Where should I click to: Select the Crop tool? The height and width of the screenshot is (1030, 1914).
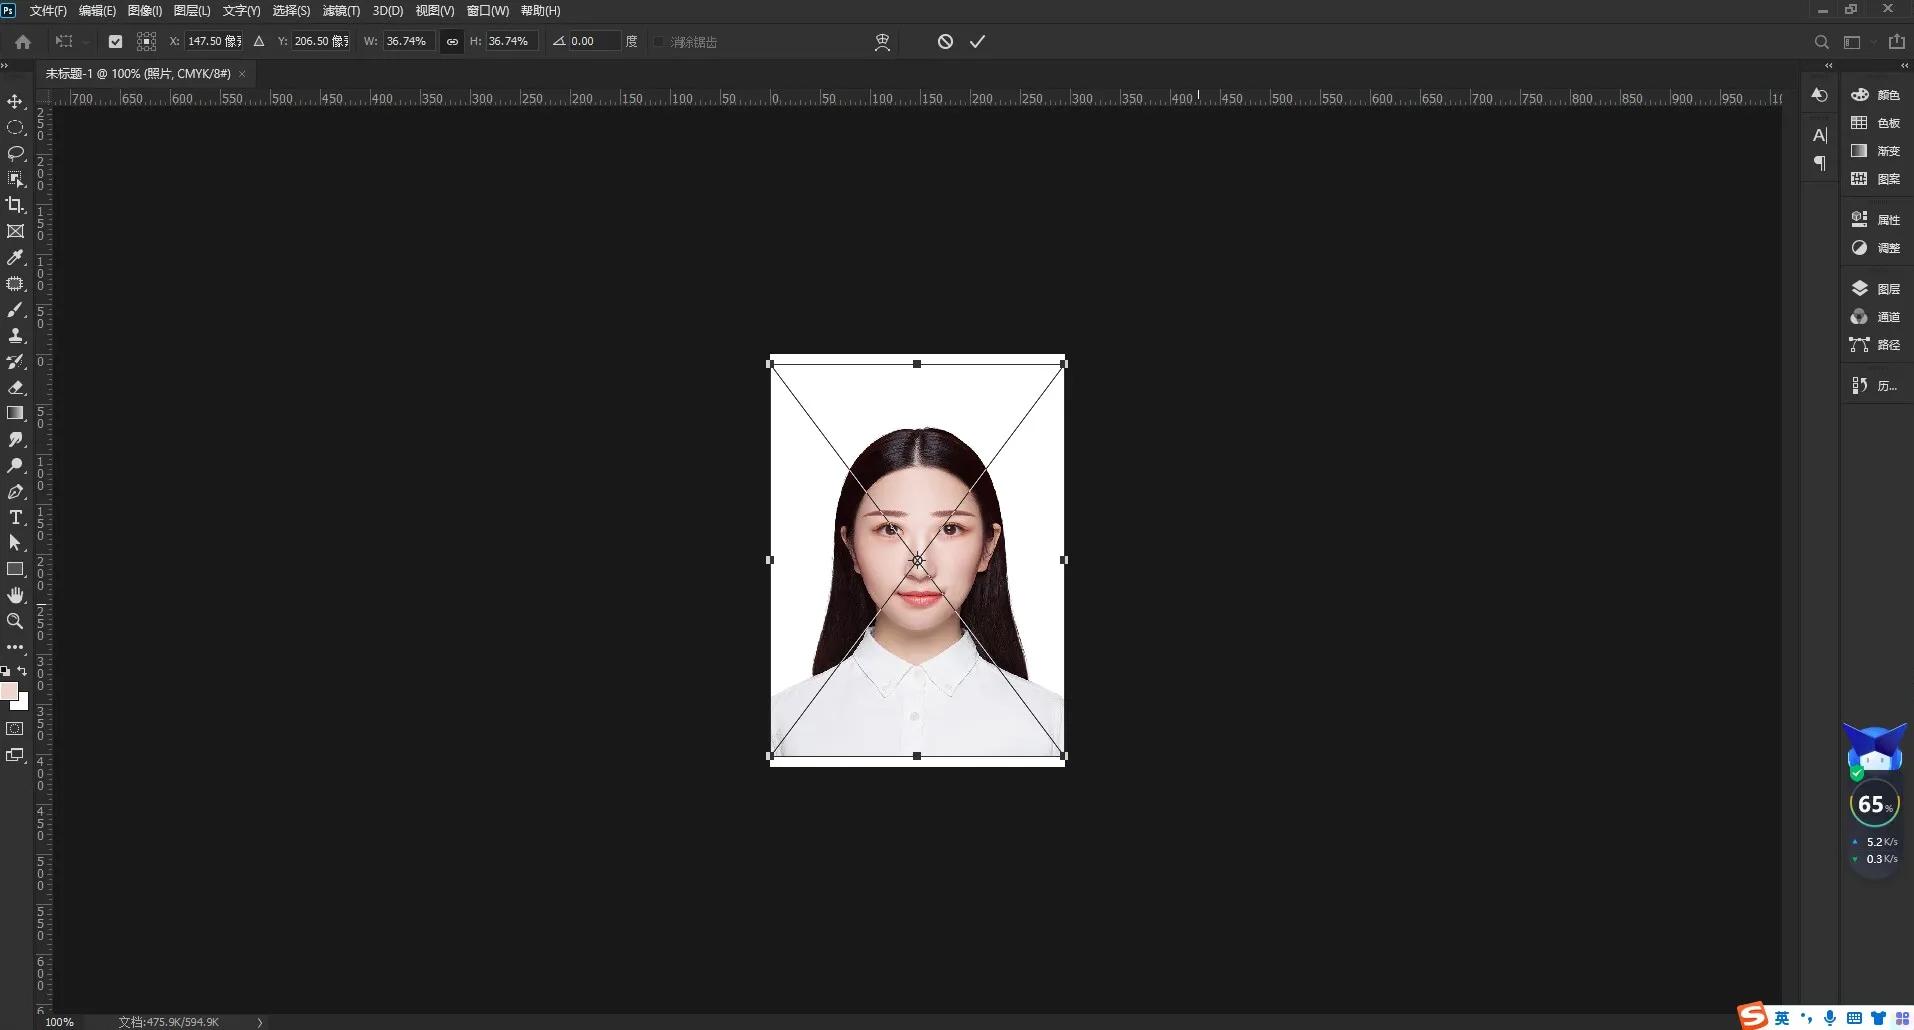(16, 206)
